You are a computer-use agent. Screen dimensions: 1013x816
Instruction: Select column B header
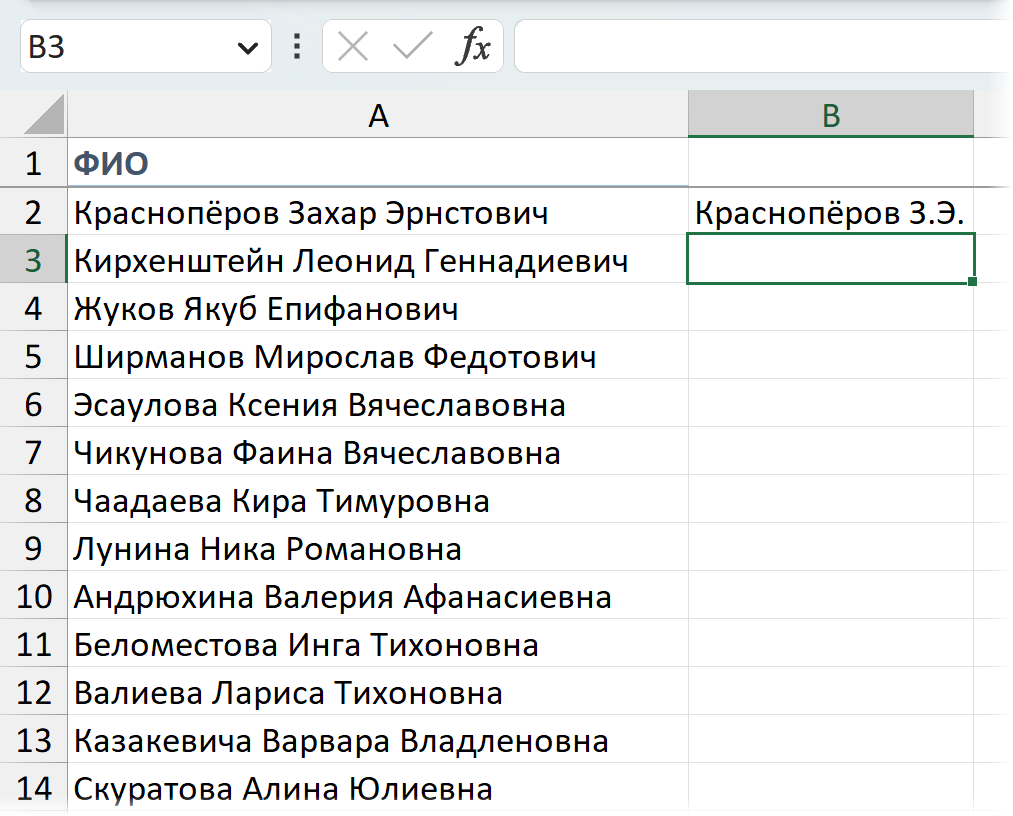tap(831, 114)
